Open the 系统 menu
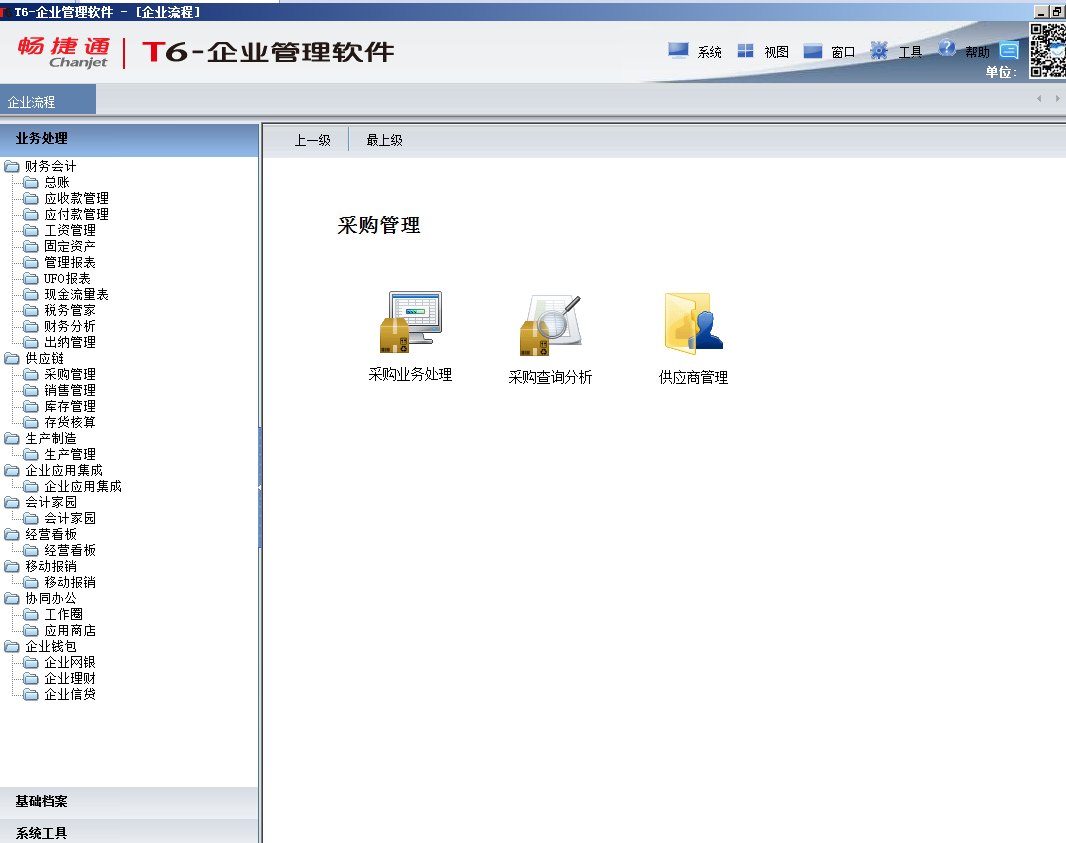This screenshot has width=1066, height=843. [x=695, y=52]
